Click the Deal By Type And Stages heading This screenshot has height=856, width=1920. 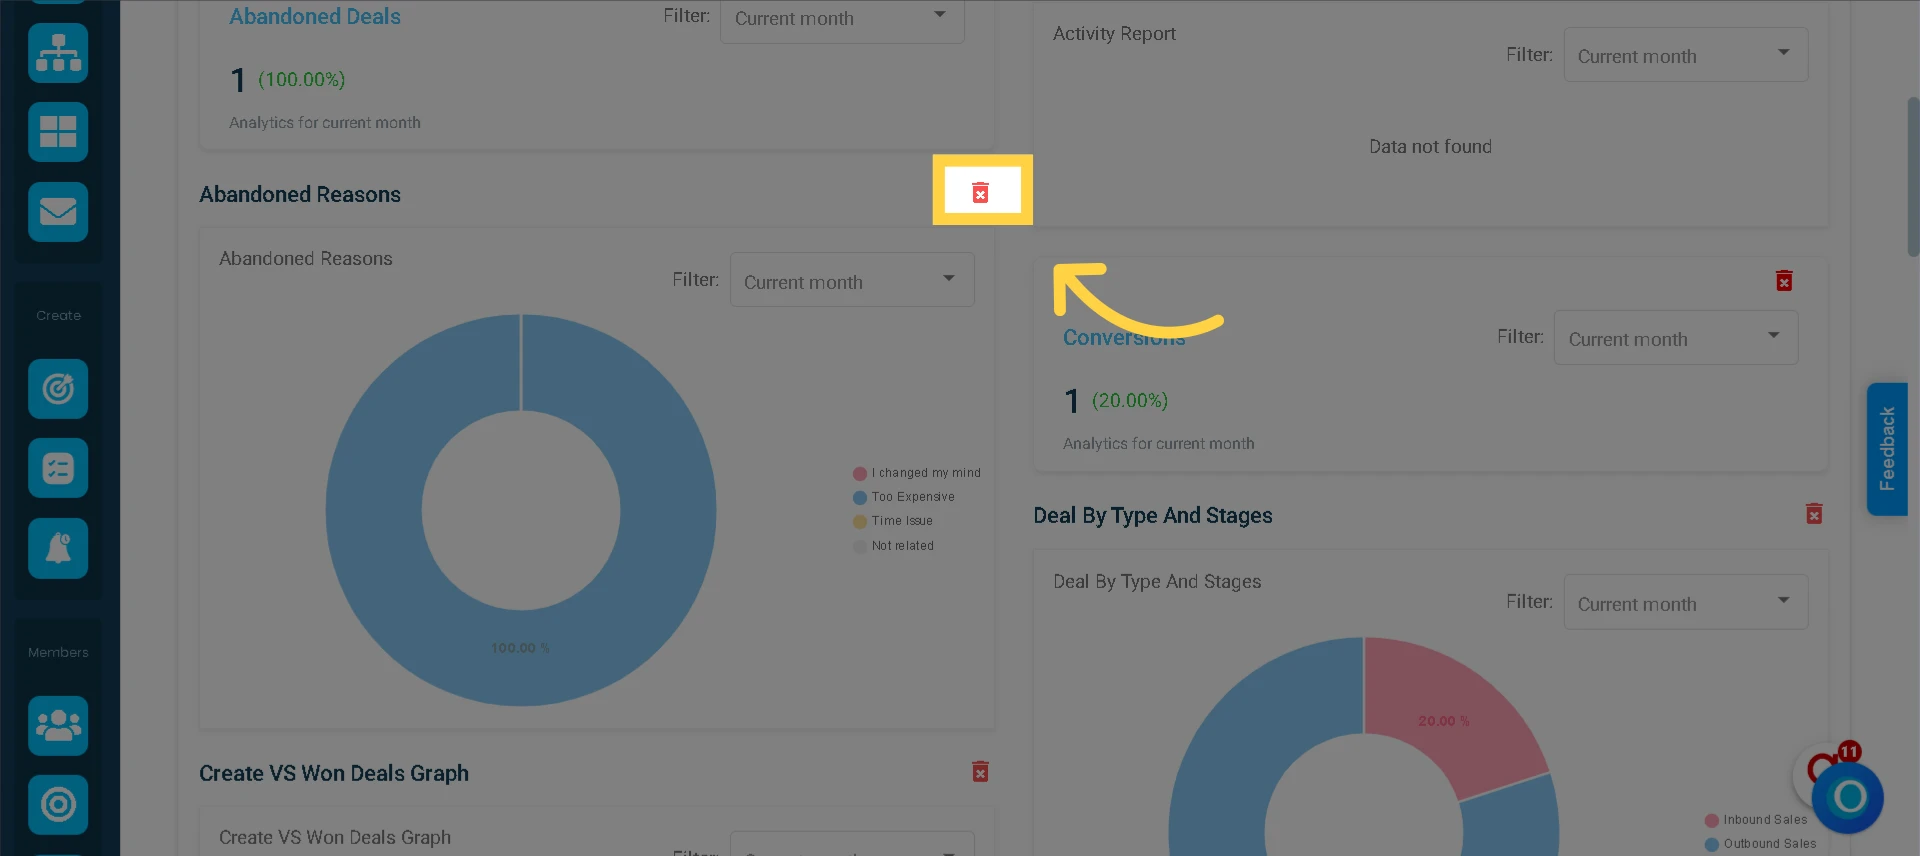1153,516
